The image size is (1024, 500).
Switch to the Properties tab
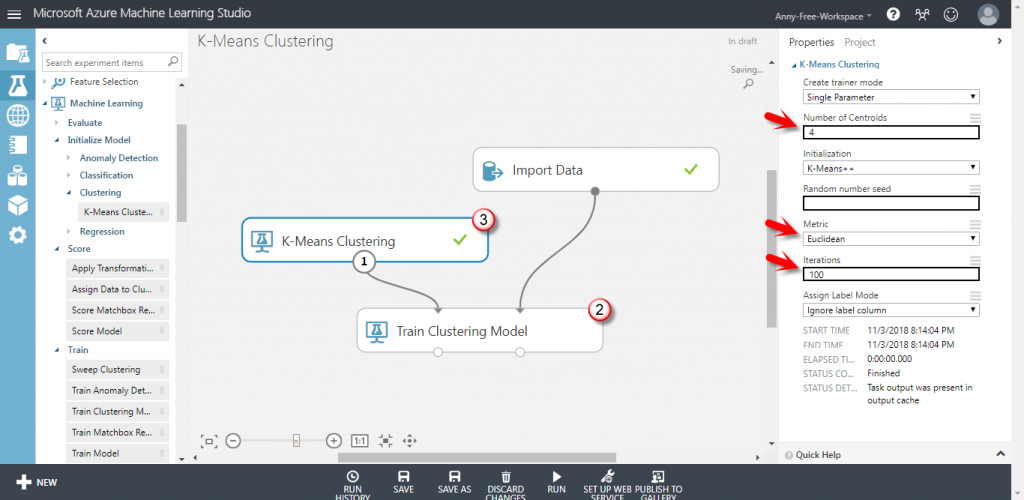811,42
